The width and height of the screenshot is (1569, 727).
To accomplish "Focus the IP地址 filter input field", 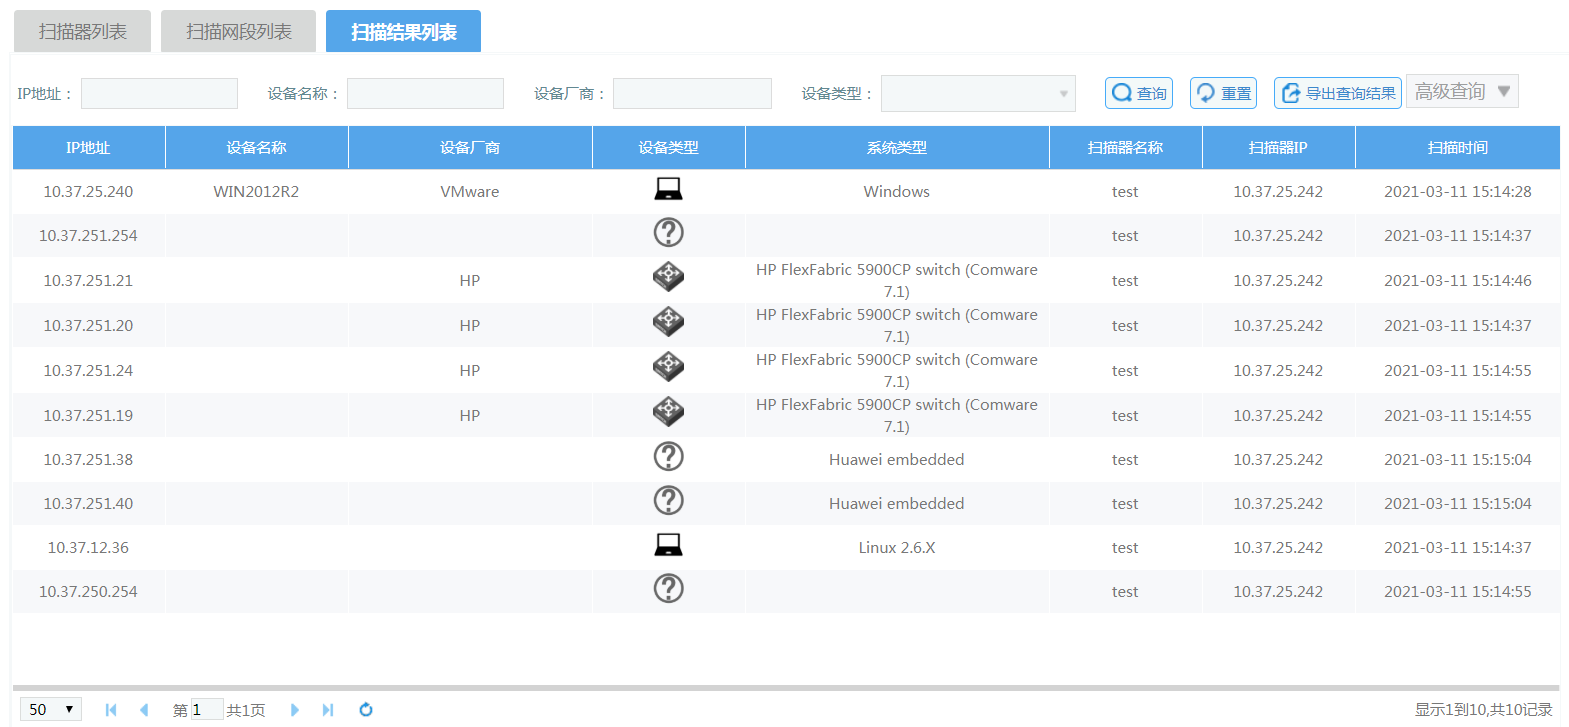I will click(x=160, y=93).
